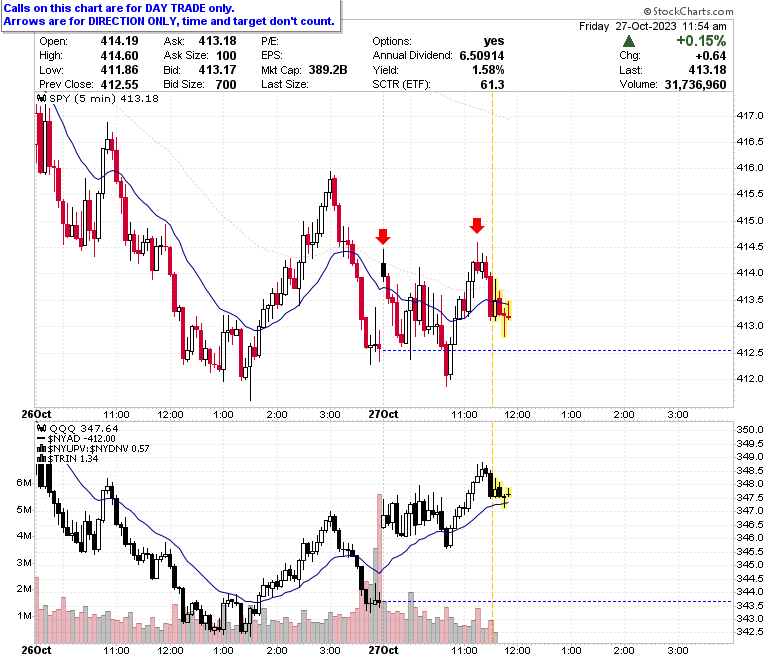This screenshot has height=659, width=780.
Task: Click the 'EPS:' label
Action: [272, 56]
